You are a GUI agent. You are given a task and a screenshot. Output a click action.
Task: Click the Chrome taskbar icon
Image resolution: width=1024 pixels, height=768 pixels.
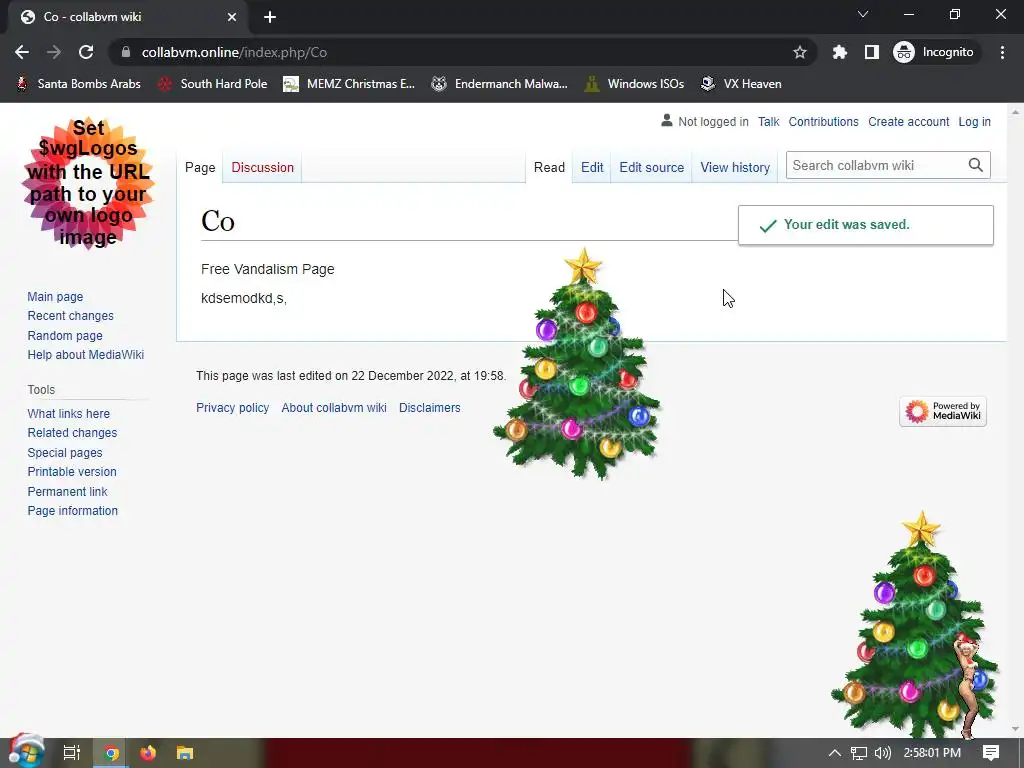click(112, 753)
